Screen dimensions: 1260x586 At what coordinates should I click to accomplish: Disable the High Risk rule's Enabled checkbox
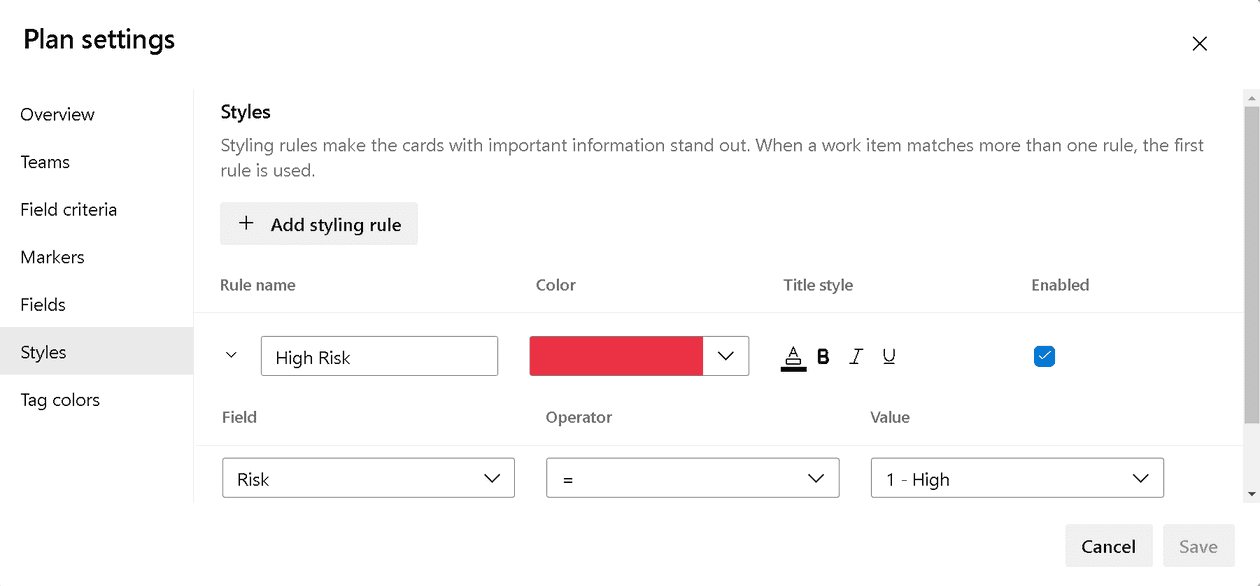coord(1044,355)
